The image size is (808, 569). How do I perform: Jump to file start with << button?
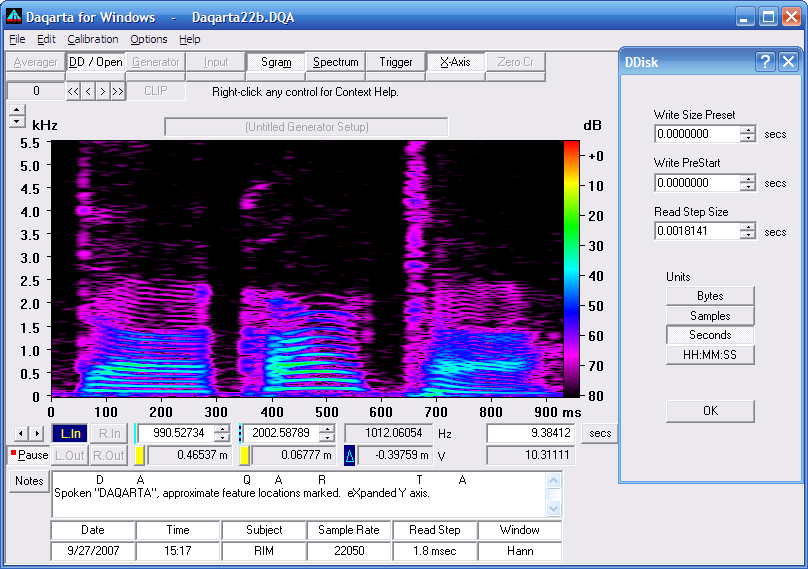[x=73, y=92]
